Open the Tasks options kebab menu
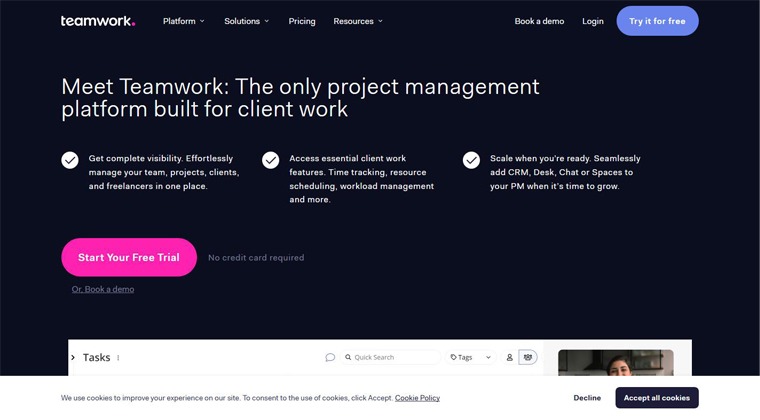 pos(118,358)
